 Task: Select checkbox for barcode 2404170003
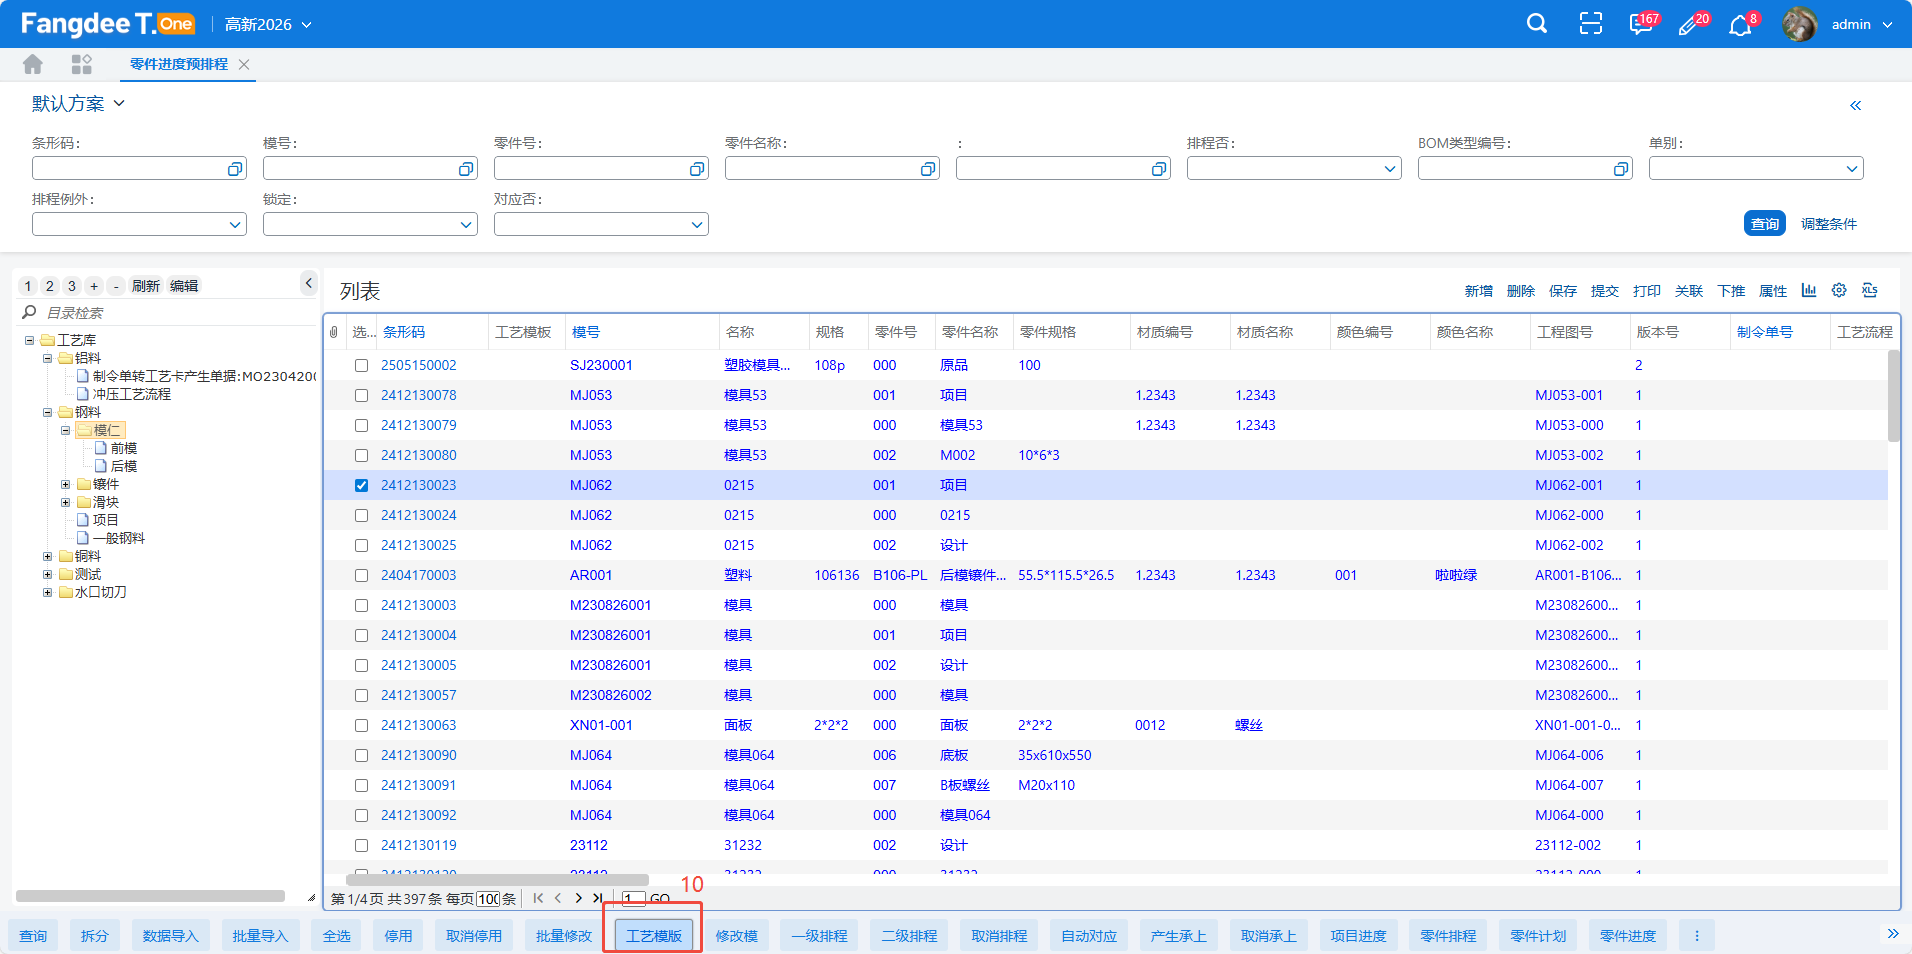click(361, 575)
